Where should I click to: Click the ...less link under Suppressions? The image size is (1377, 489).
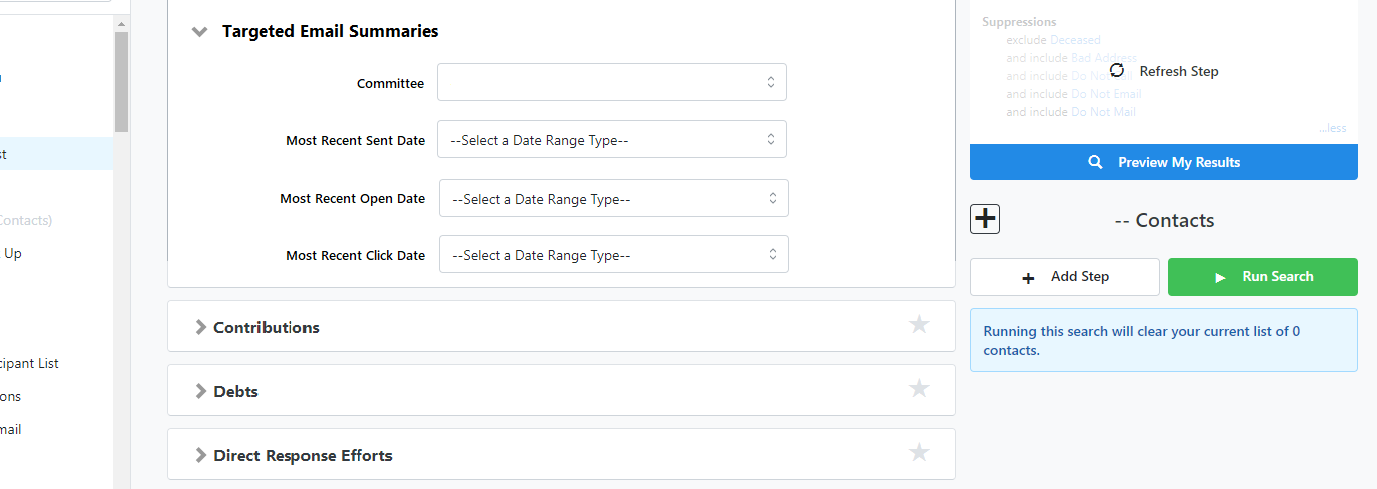click(x=1333, y=128)
